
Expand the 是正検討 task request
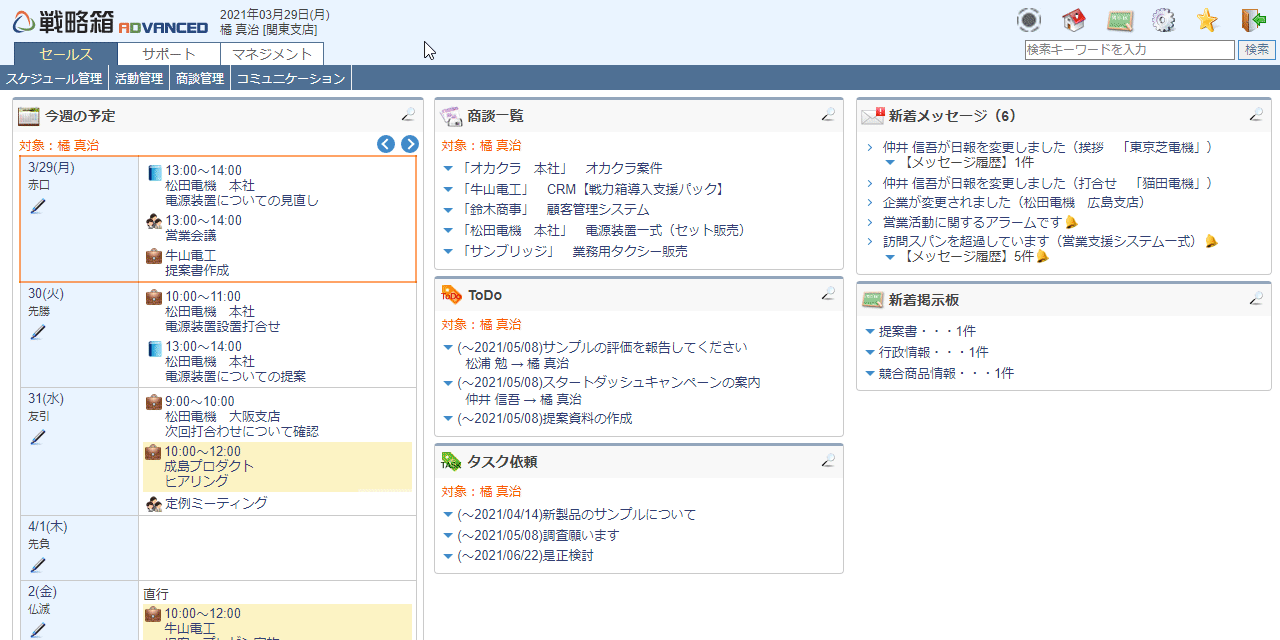(x=448, y=557)
